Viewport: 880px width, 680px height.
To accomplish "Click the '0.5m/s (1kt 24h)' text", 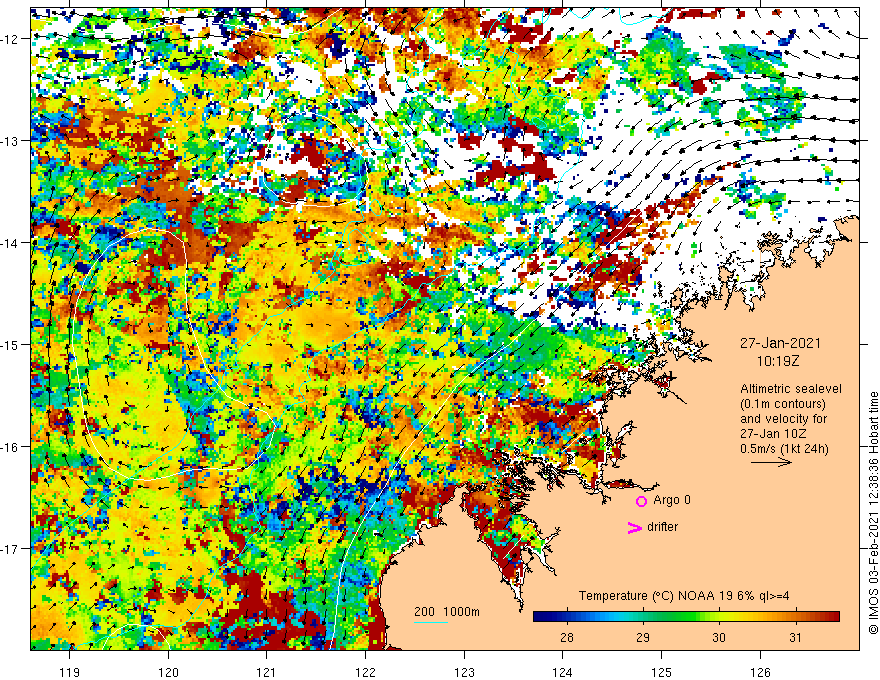I will point(784,449).
